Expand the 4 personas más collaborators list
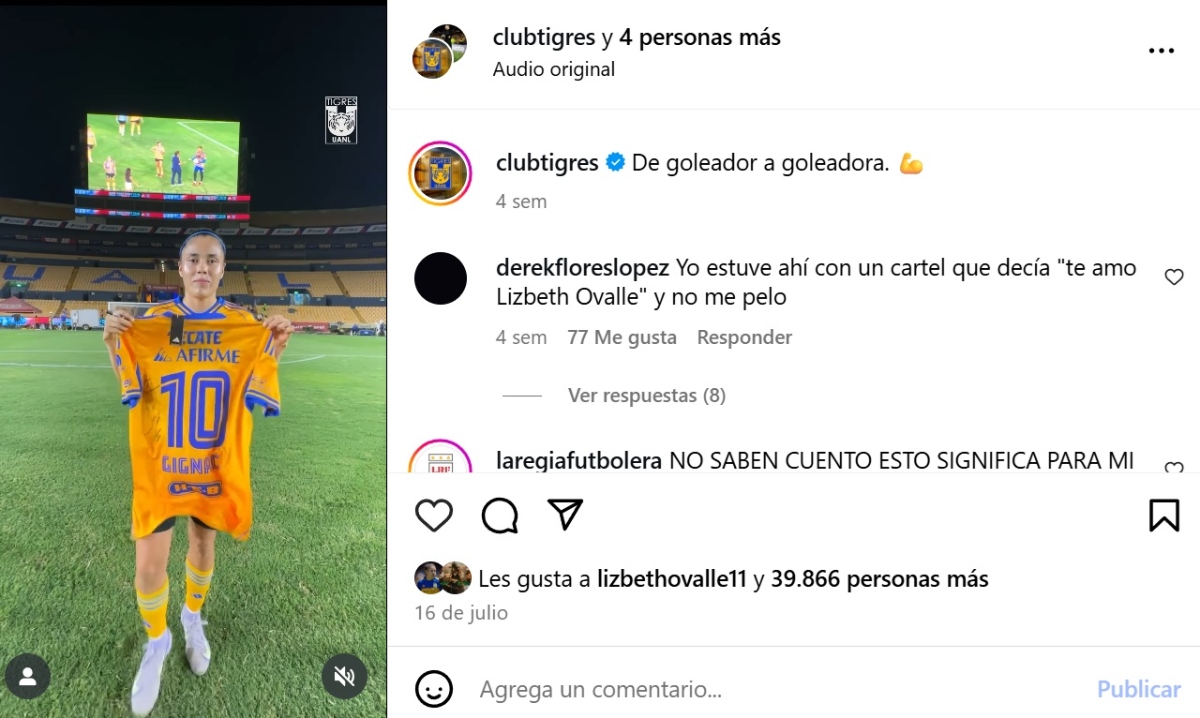The image size is (1200, 718). click(700, 37)
